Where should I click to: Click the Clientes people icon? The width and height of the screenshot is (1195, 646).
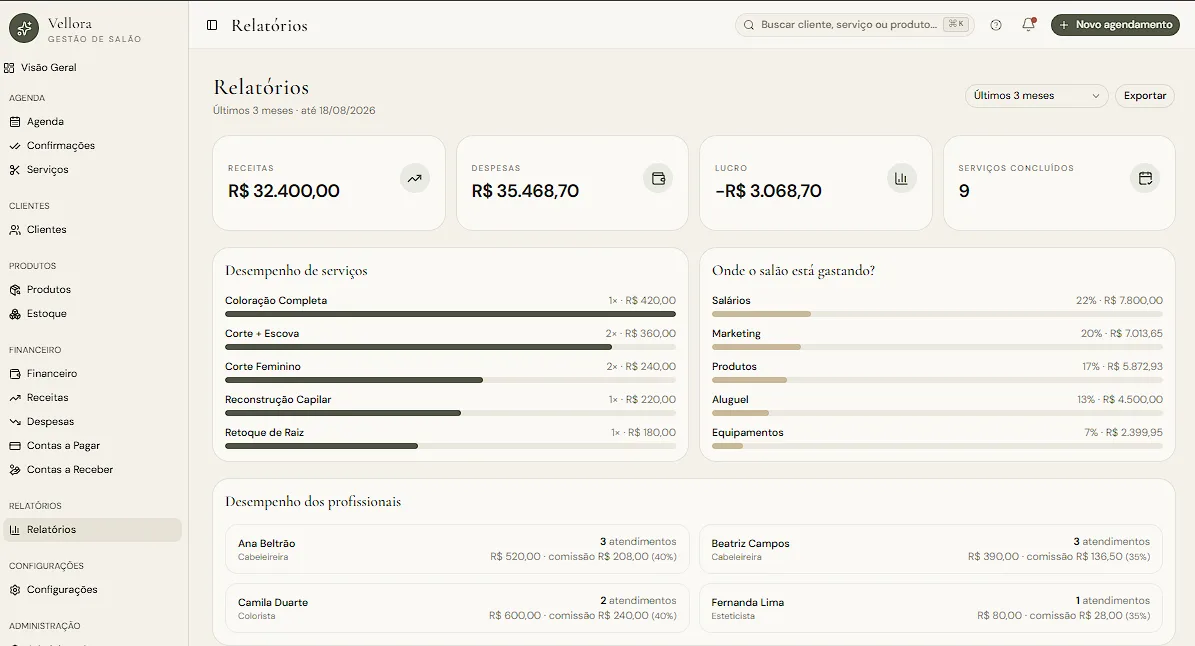pyautogui.click(x=15, y=230)
